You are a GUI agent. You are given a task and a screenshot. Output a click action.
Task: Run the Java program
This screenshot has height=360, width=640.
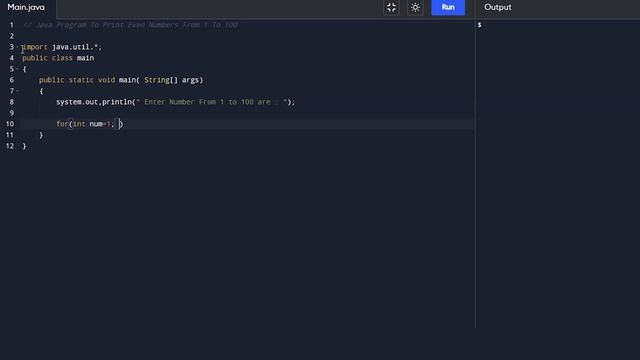448,7
